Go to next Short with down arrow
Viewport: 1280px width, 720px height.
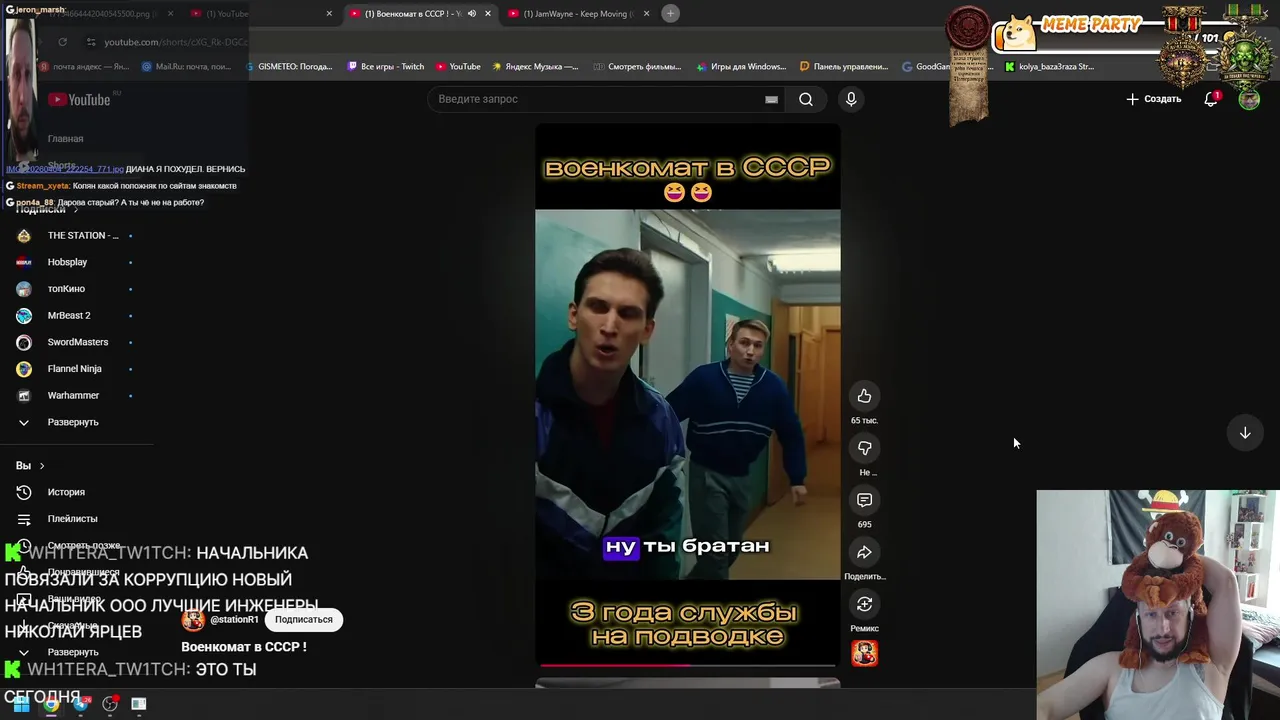pos(1245,433)
